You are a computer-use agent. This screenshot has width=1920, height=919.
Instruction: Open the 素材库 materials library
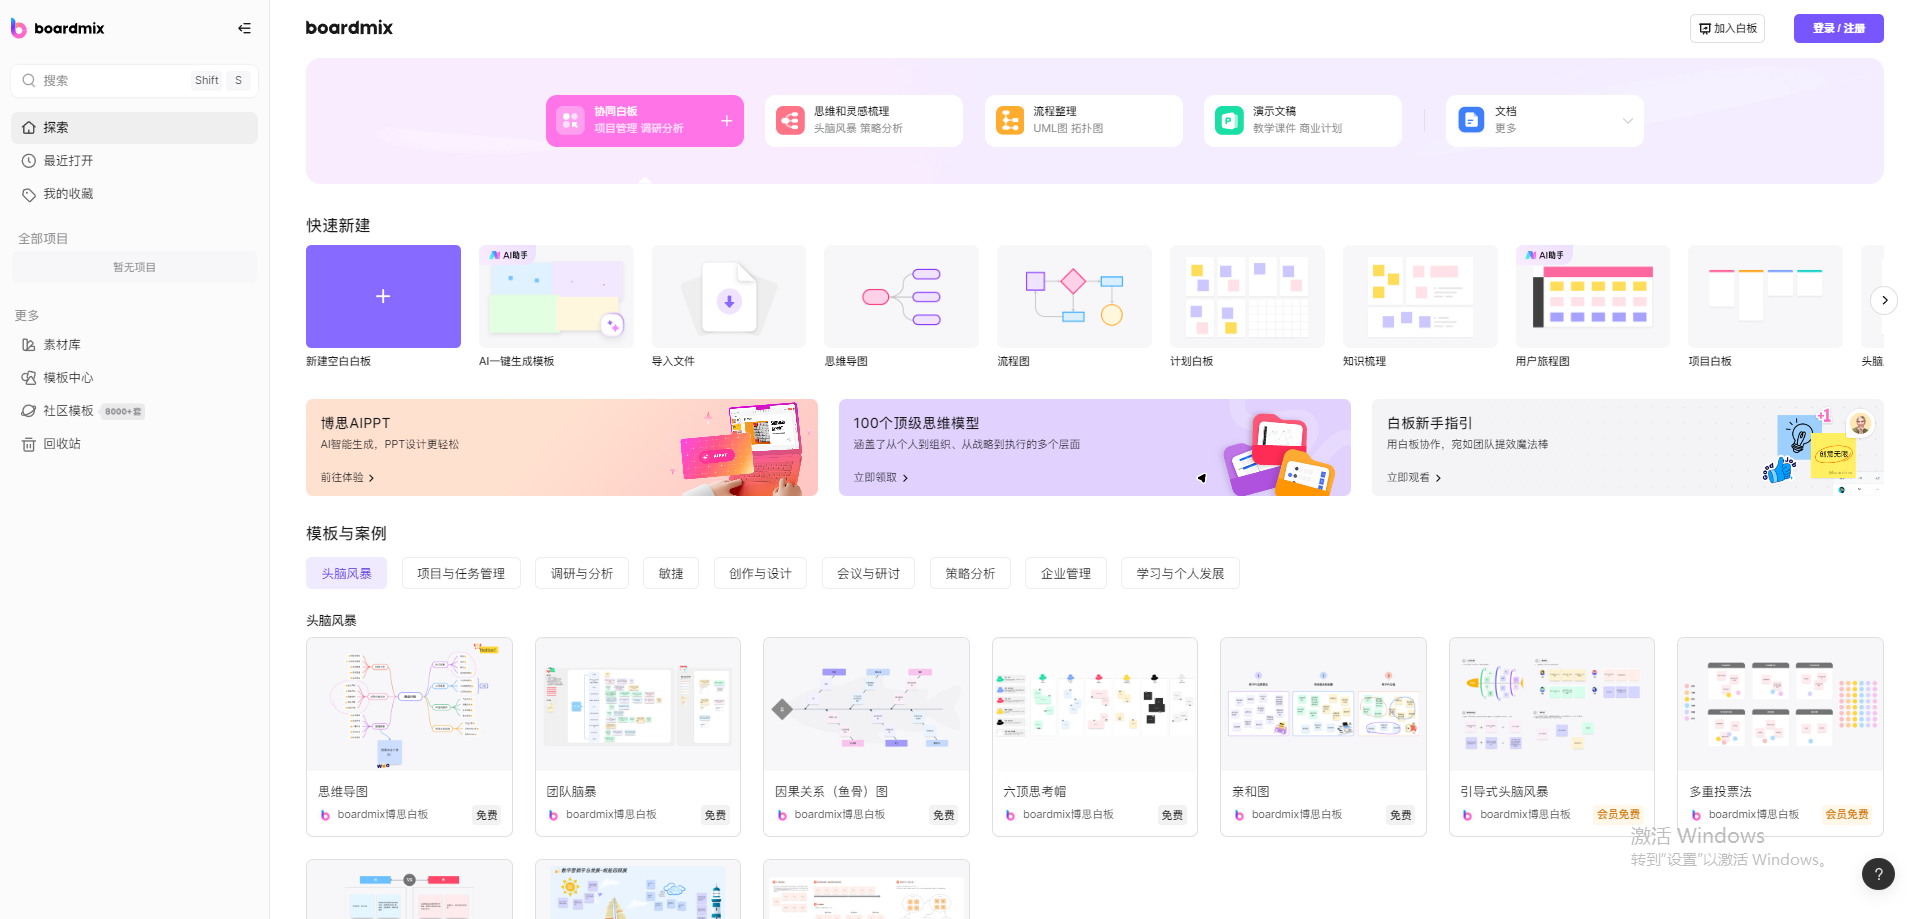pyautogui.click(x=61, y=345)
